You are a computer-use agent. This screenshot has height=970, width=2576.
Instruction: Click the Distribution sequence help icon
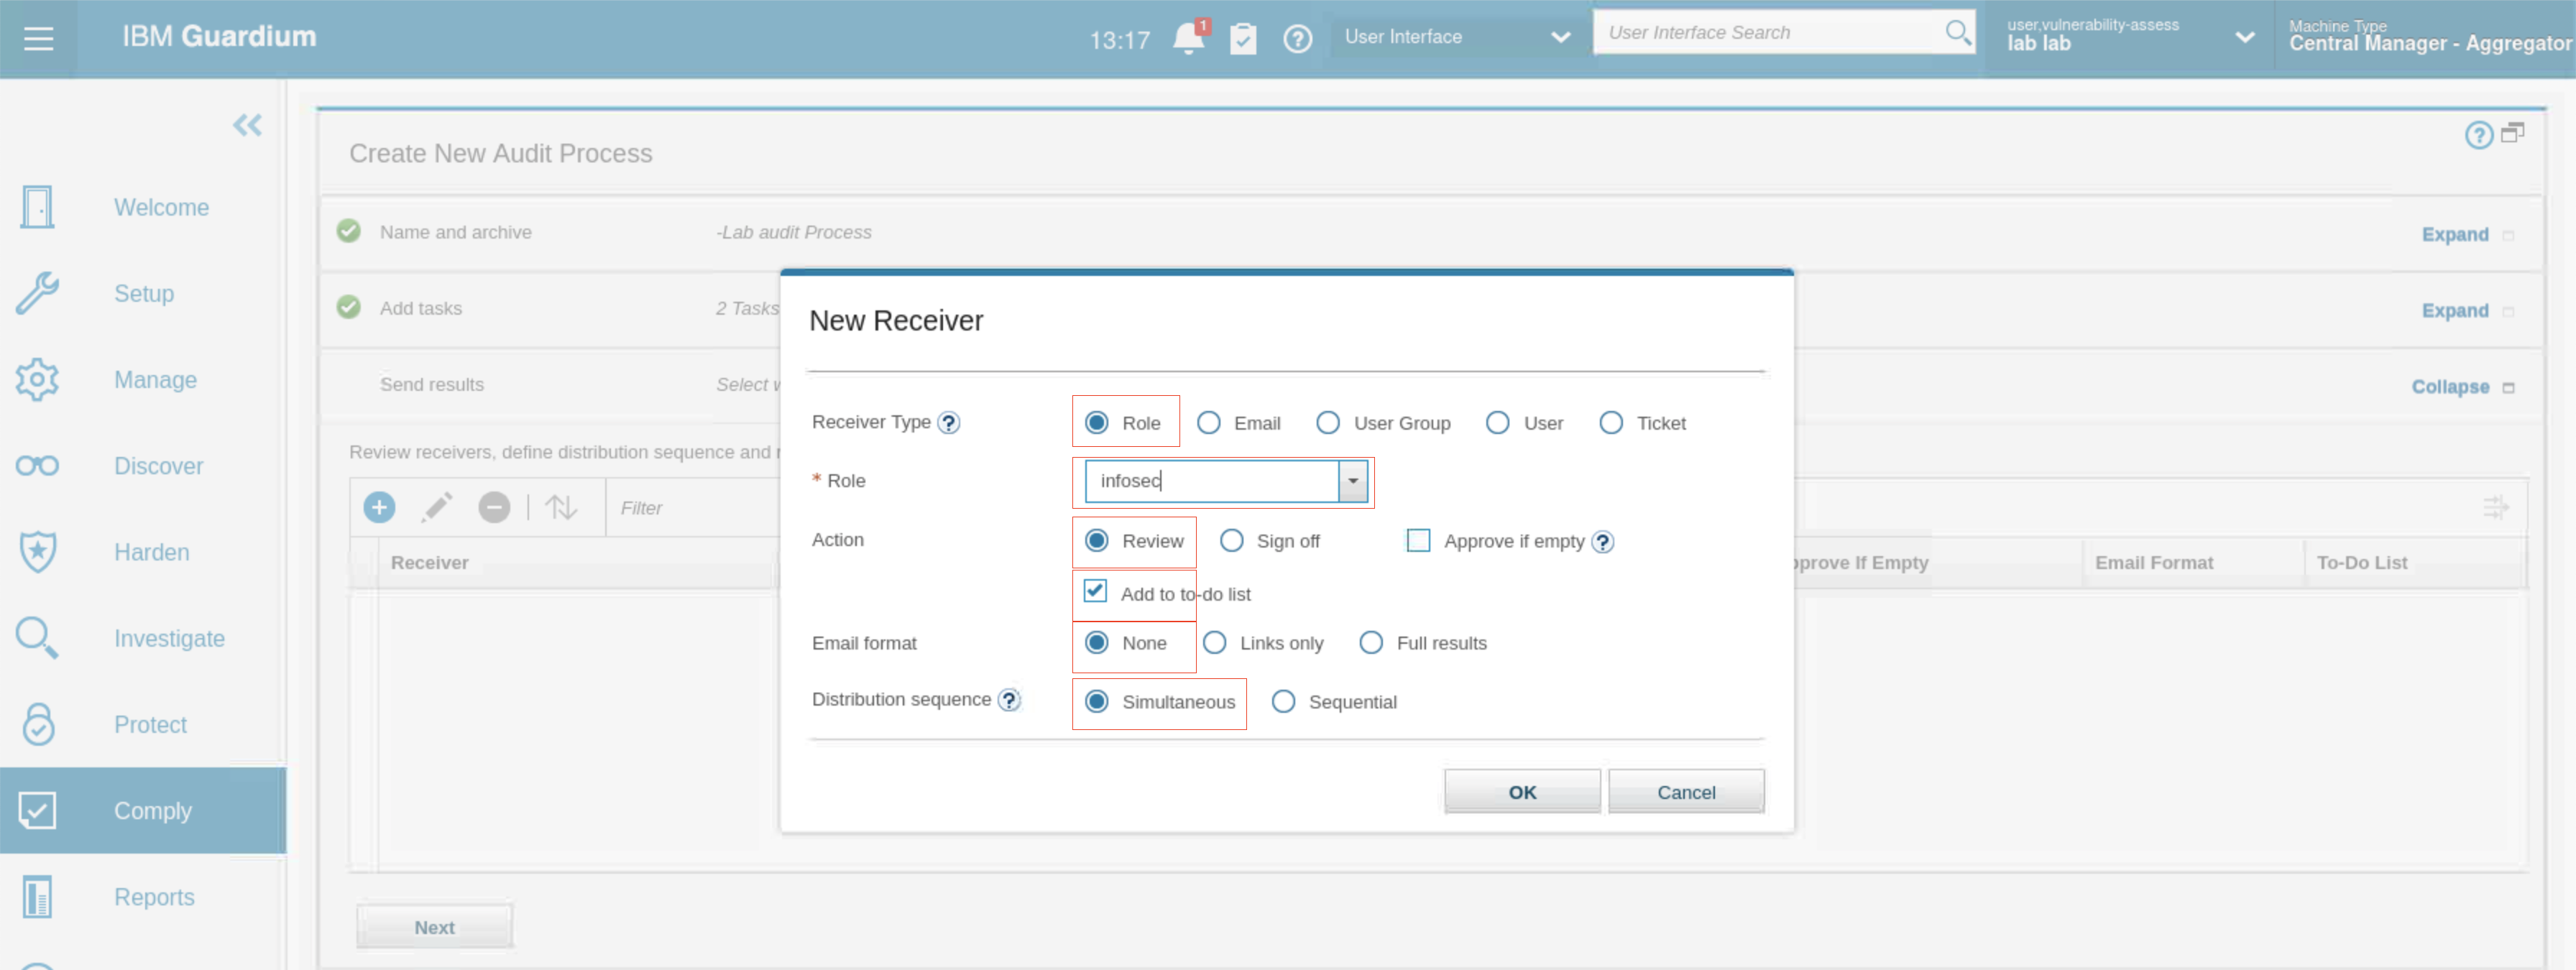[1010, 700]
